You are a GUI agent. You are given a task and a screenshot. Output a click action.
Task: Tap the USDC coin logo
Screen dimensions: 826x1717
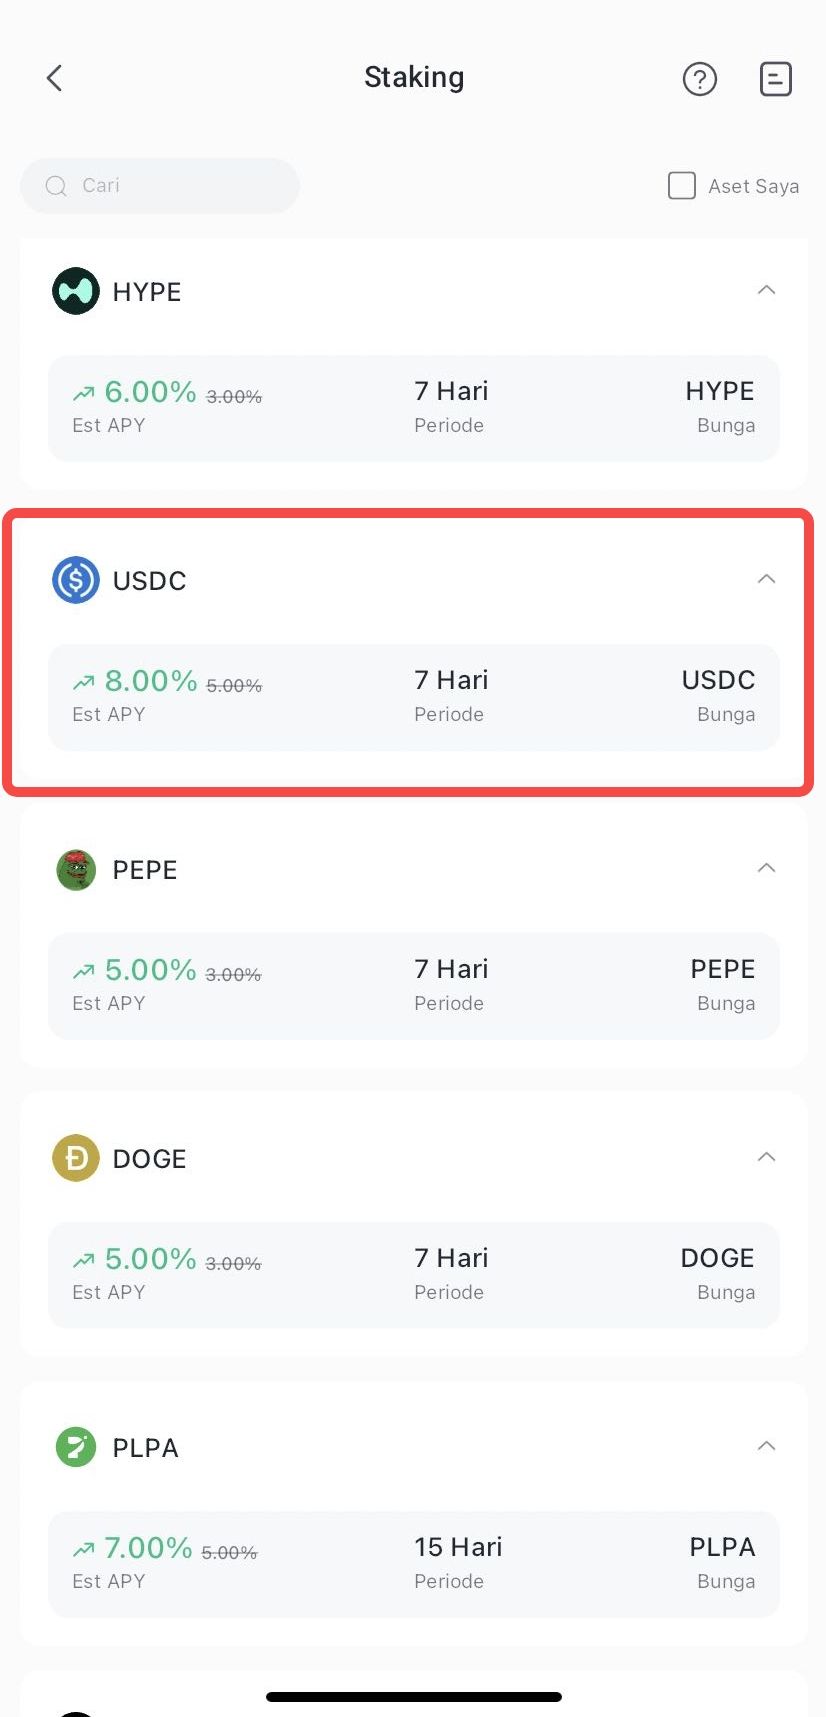point(76,580)
